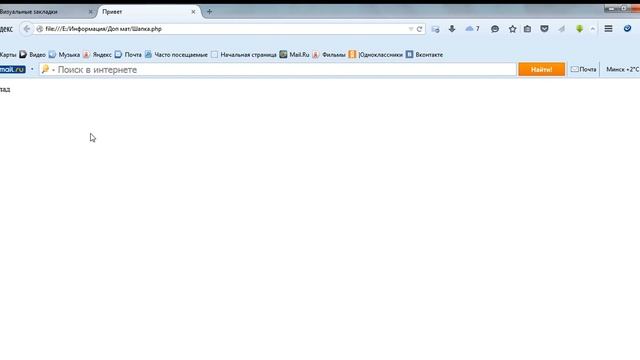The height and width of the screenshot is (360, 640).
Task: Open Mail.Ru bookmark
Action: [294, 55]
